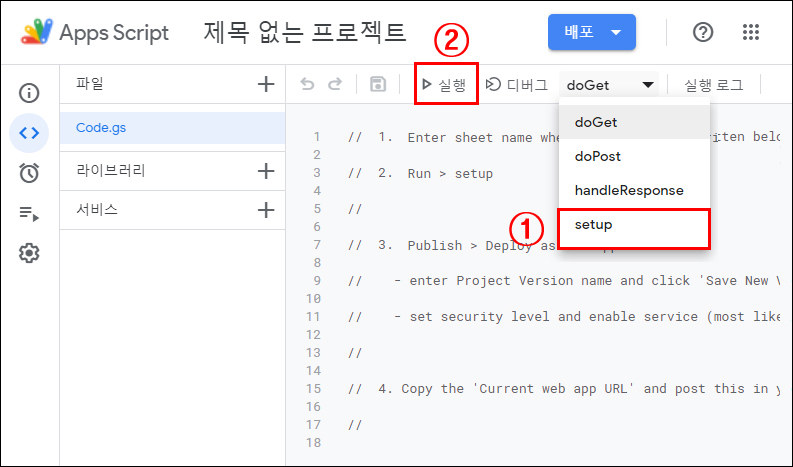
Task: Open Project Settings gear icon
Action: pyautogui.click(x=29, y=253)
